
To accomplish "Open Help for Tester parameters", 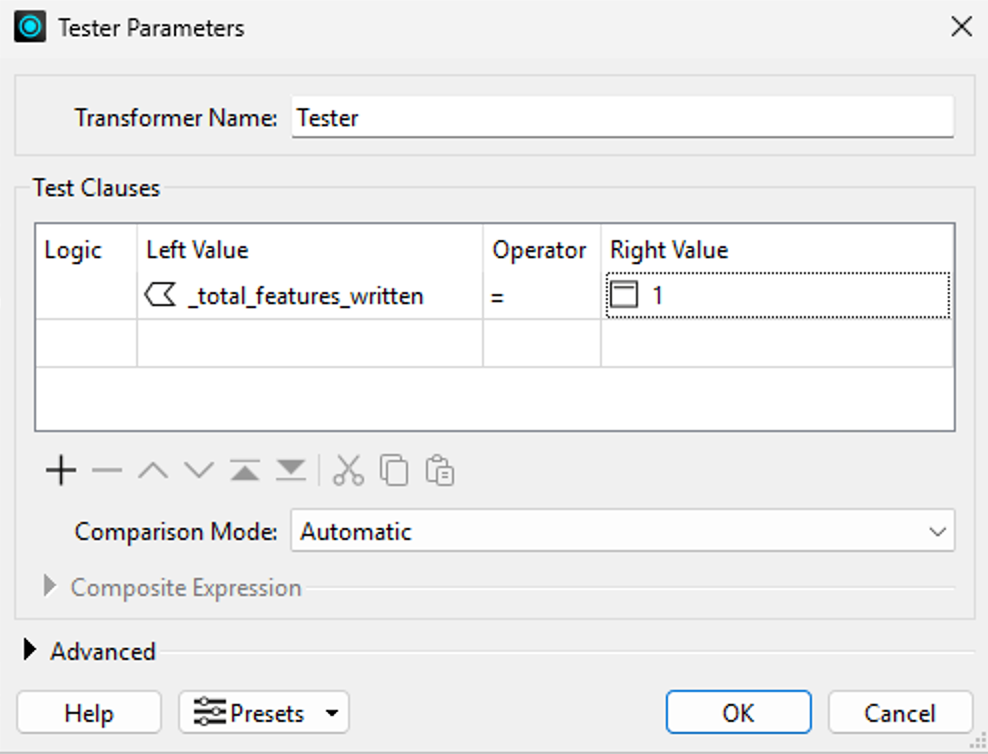I will click(89, 712).
